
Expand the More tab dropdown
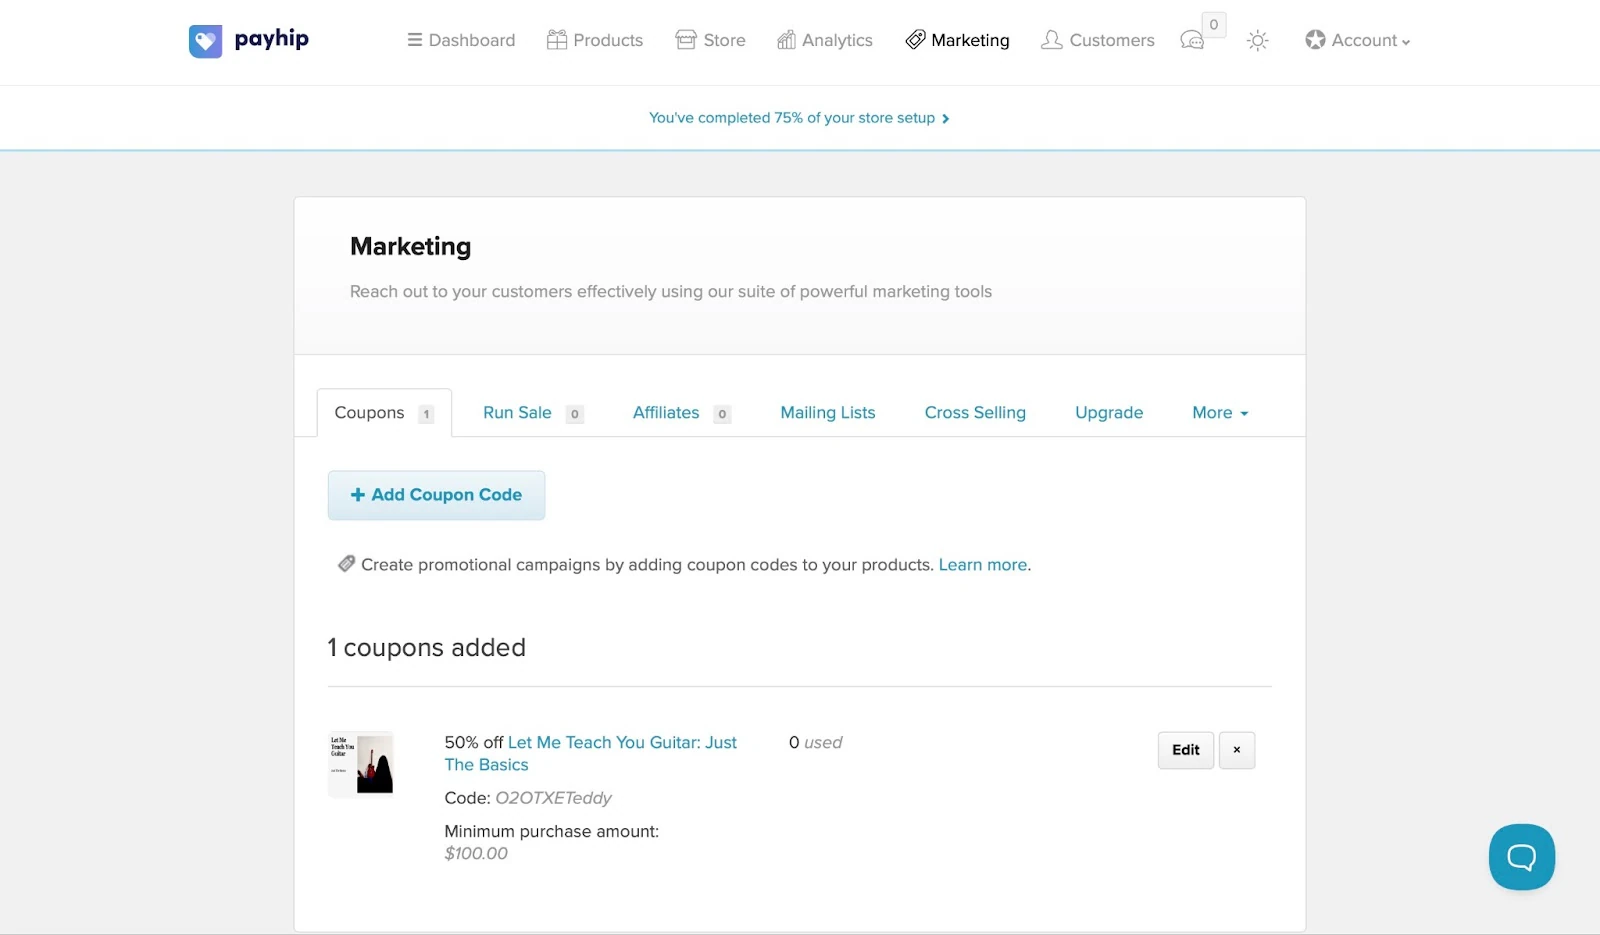[x=1220, y=413]
